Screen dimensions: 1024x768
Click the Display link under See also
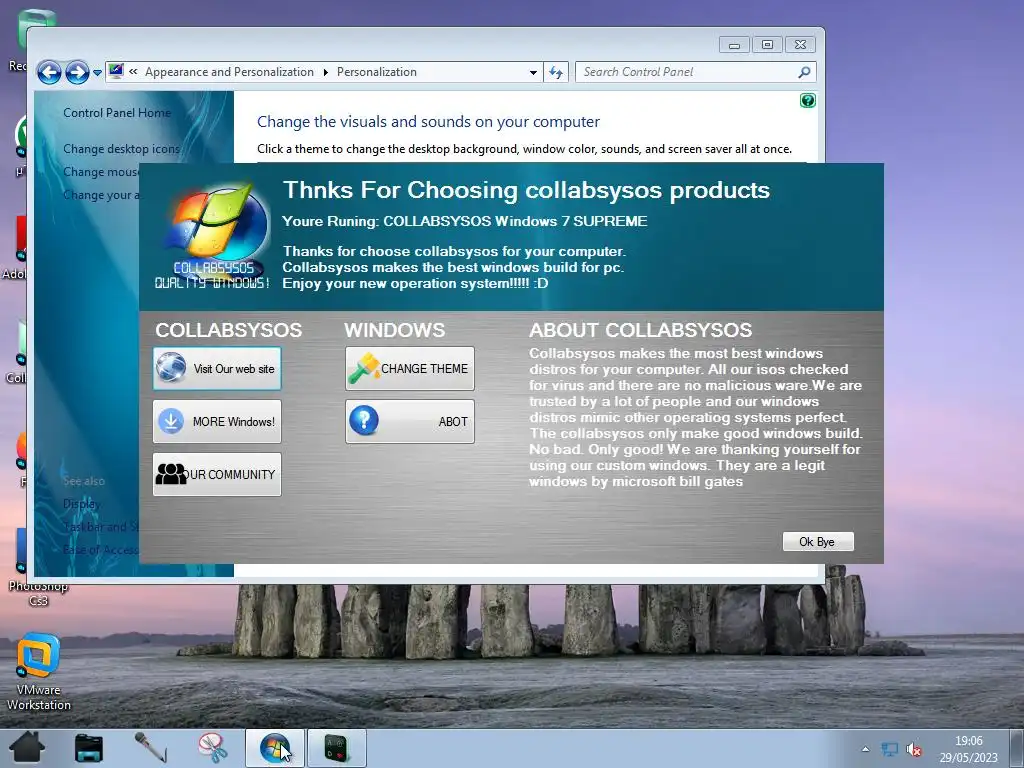coord(82,504)
